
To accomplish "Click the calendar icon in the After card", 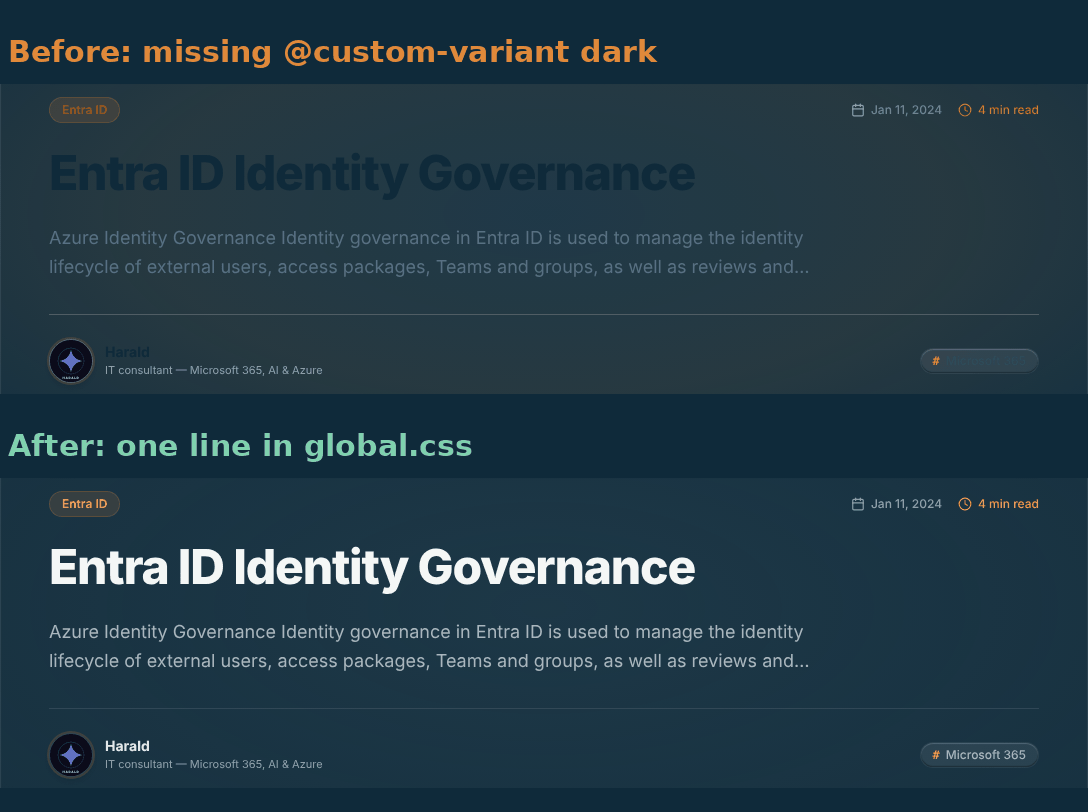I will tap(858, 504).
